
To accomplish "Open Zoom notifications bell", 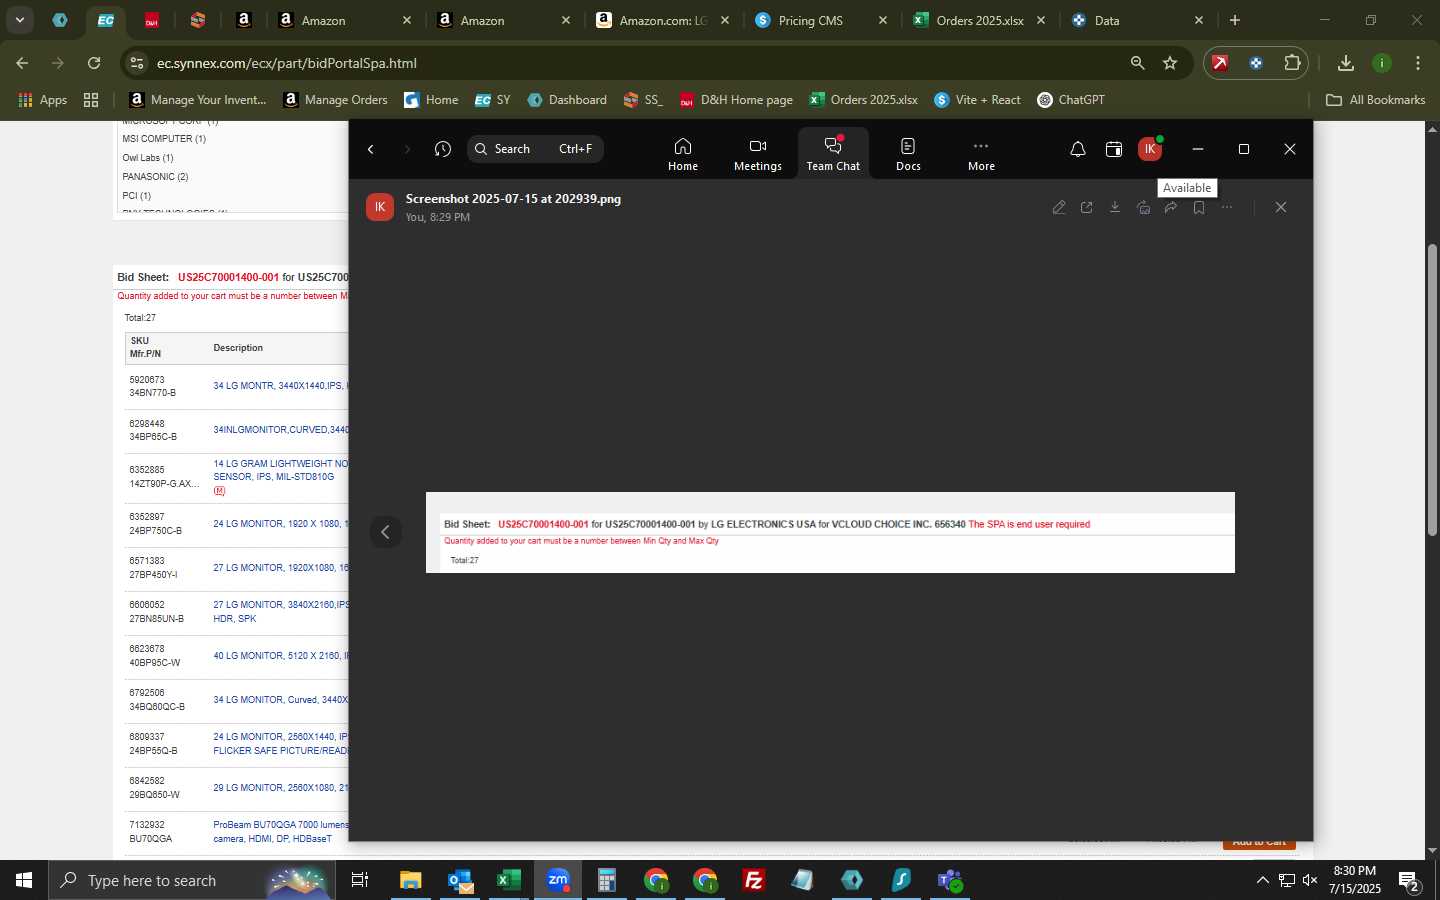I will pos(1077,149).
